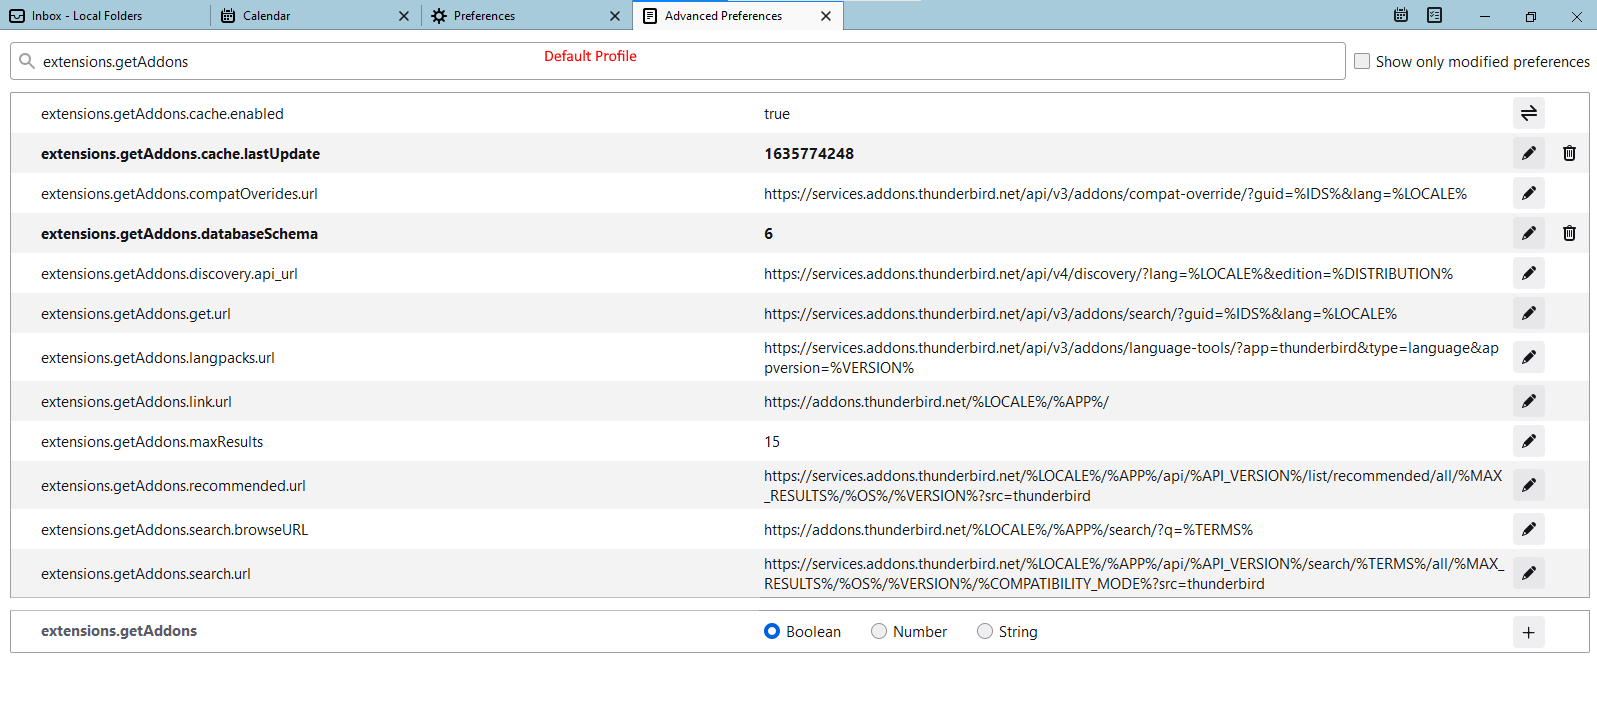Delete the extensions.getAddons.databaseSchema preference

(x=1569, y=233)
